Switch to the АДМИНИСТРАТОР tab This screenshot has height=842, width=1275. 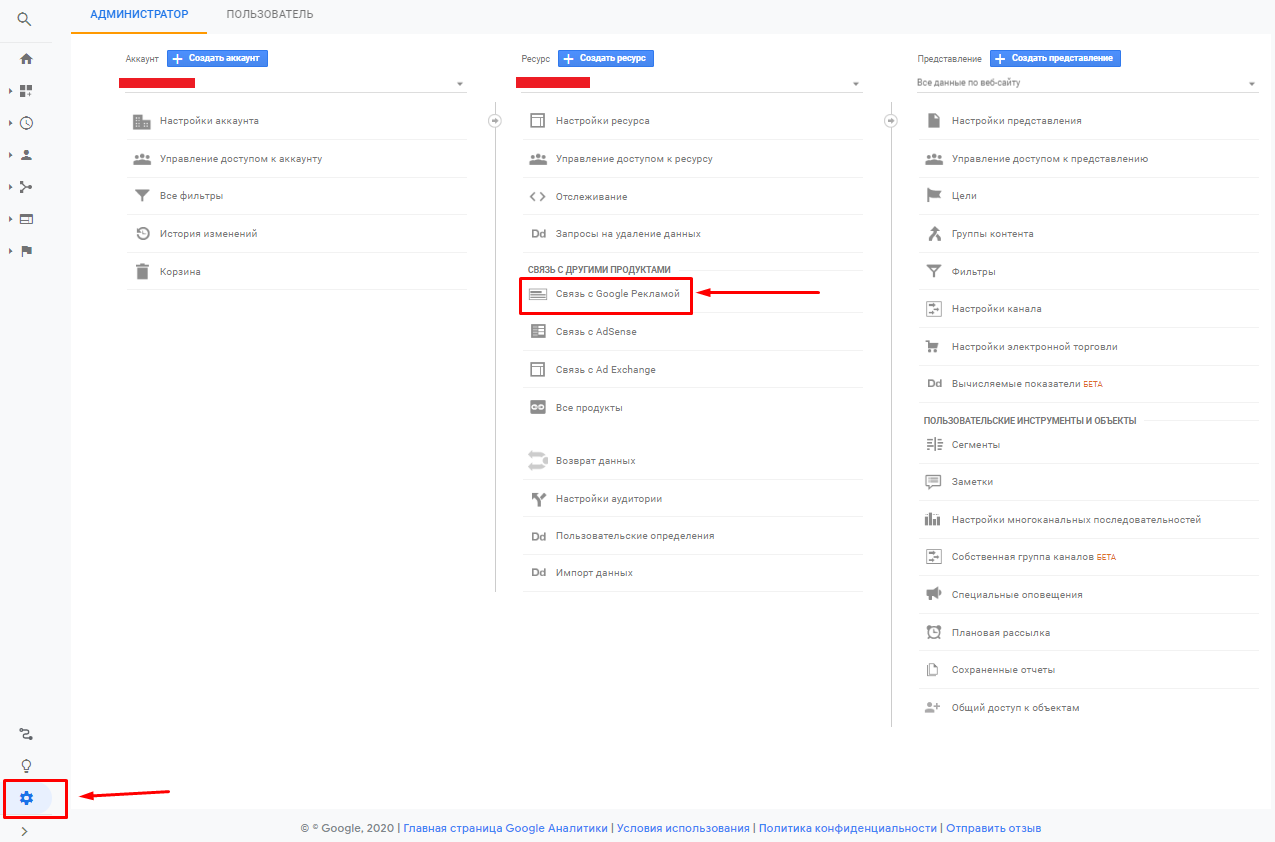point(139,15)
